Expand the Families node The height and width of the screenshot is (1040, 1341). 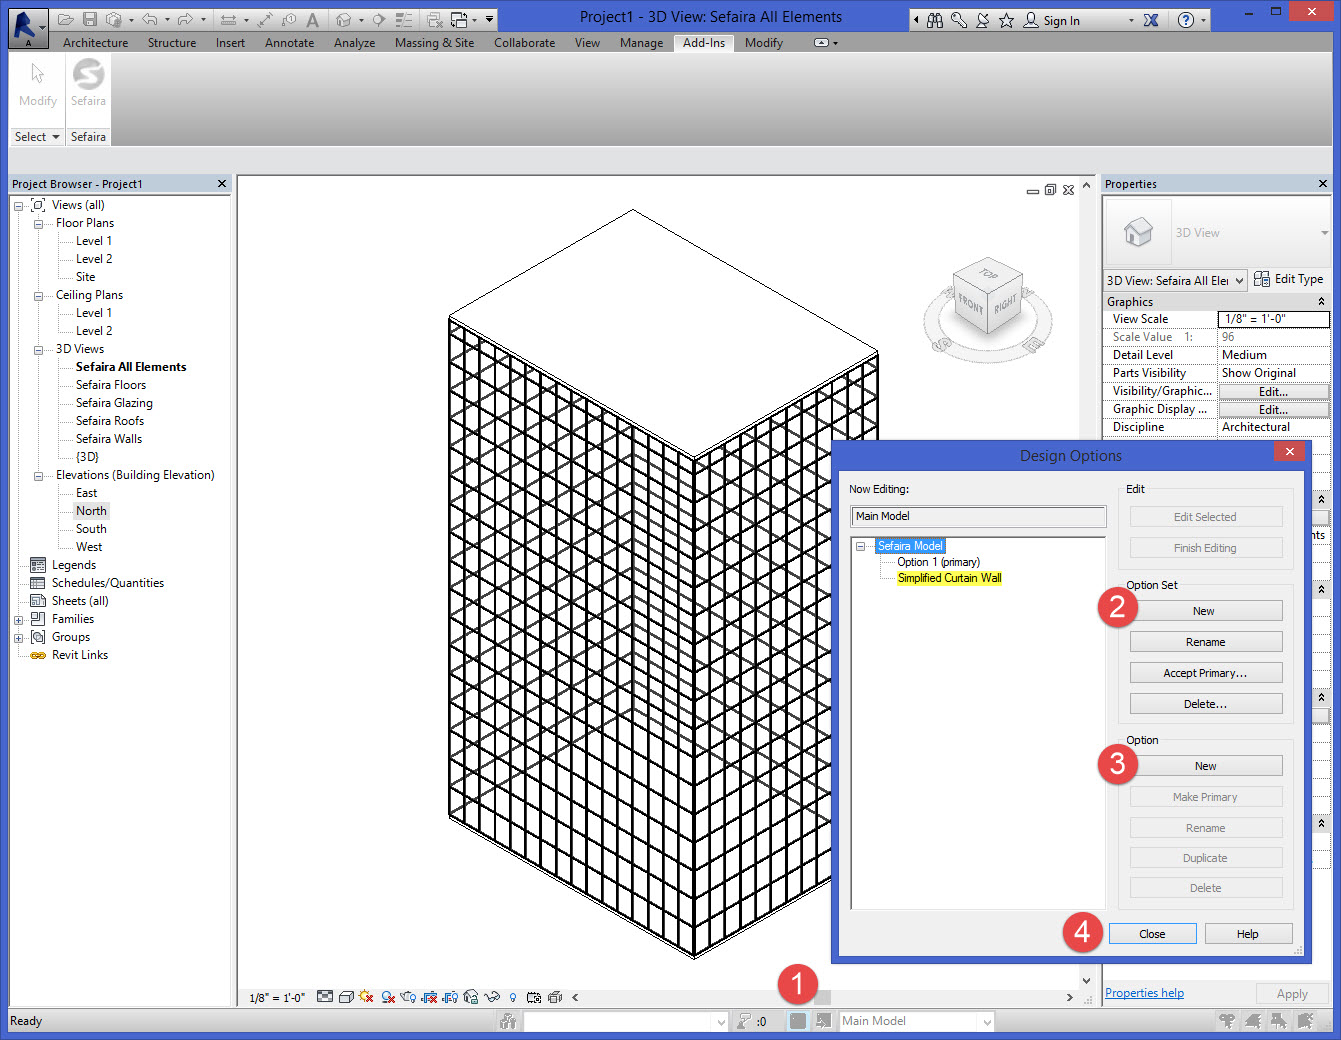pyautogui.click(x=18, y=619)
